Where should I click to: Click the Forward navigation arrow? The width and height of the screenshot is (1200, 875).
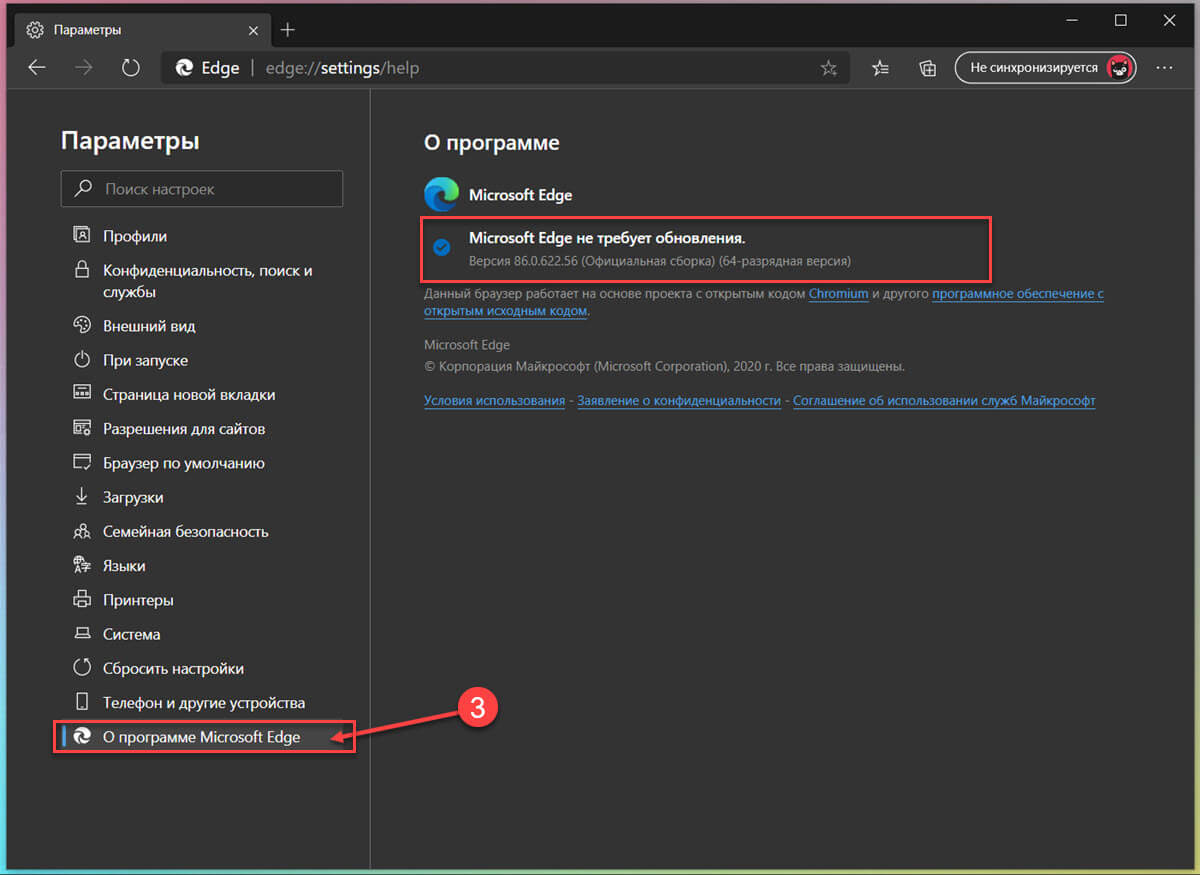[84, 68]
